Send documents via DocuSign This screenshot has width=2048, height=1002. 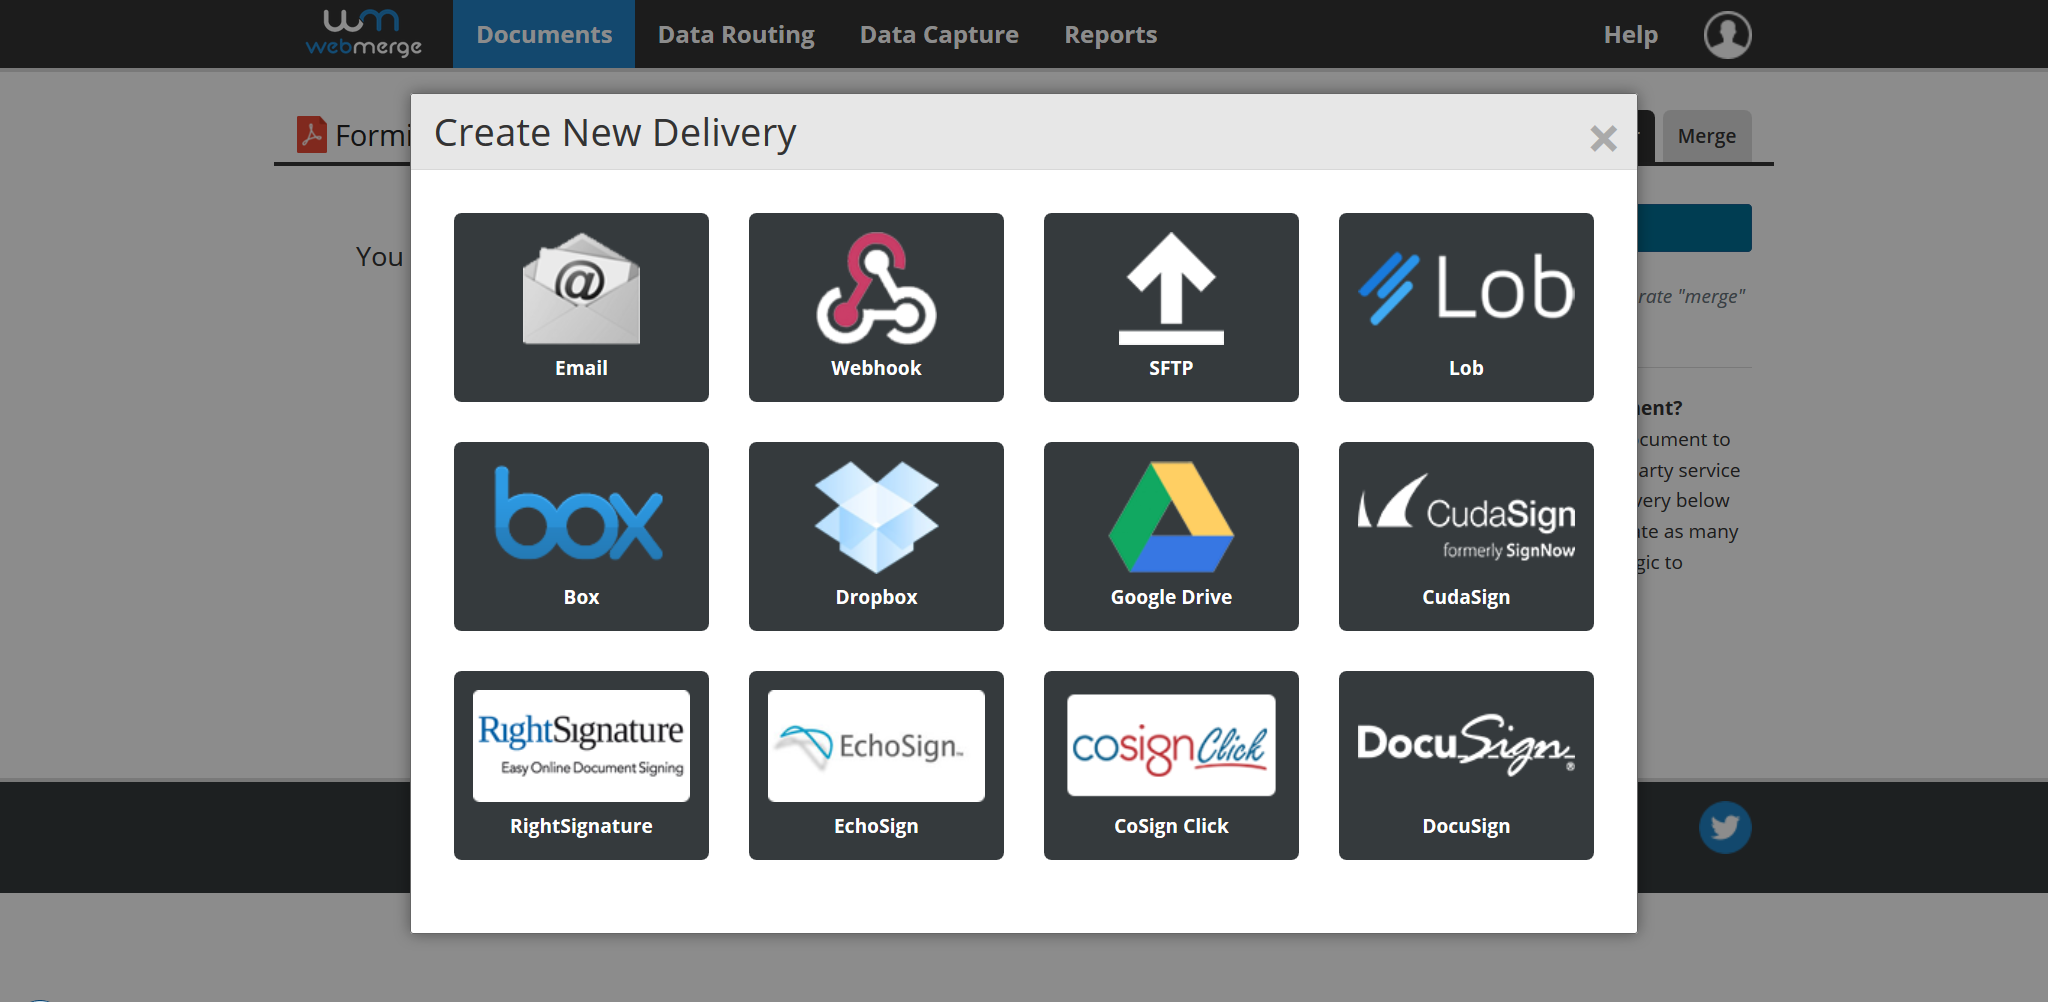(1466, 765)
